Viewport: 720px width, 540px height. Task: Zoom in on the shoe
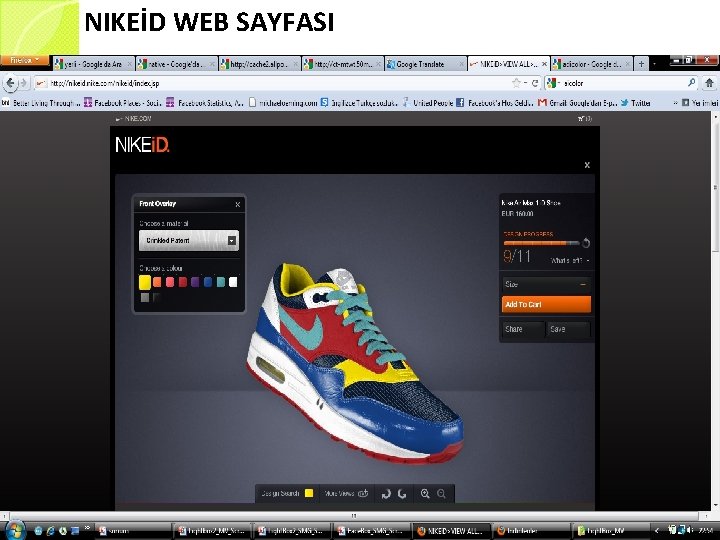(425, 494)
